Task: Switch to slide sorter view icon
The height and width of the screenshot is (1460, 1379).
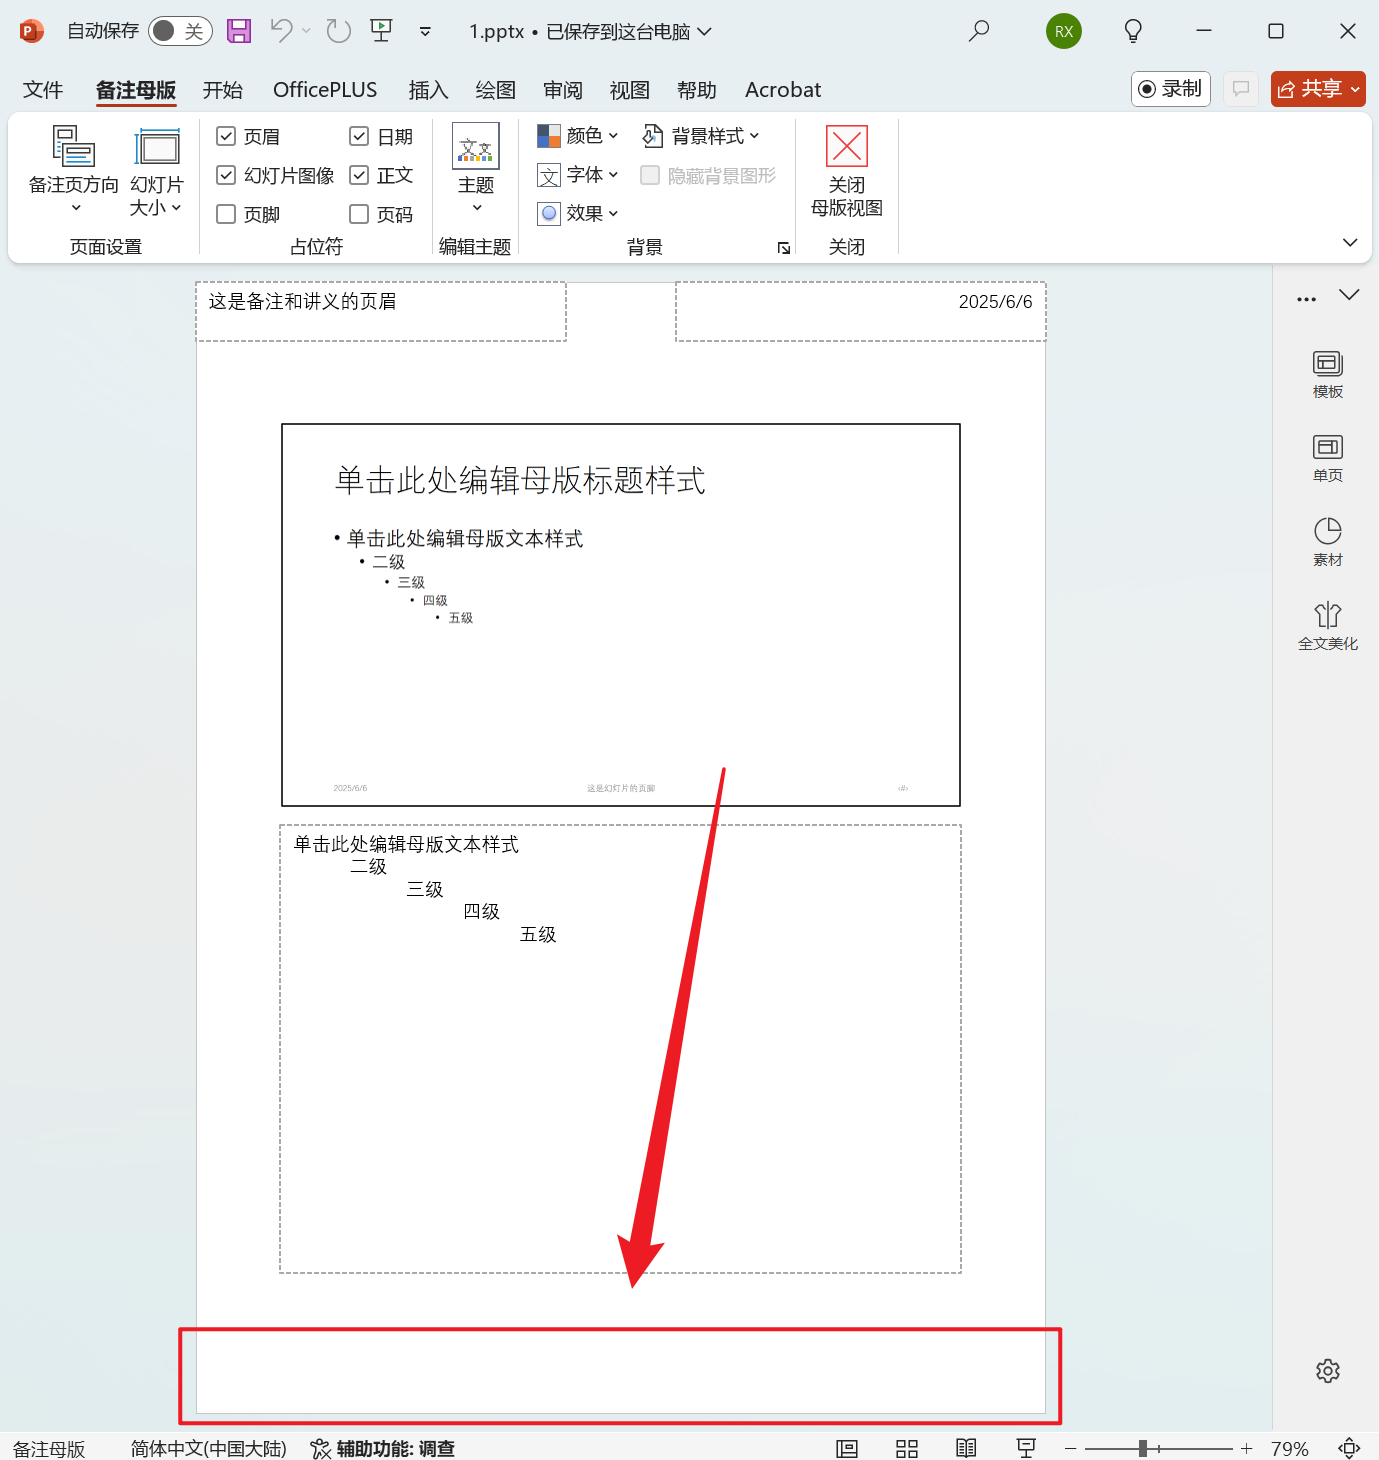Action: [x=907, y=1448]
